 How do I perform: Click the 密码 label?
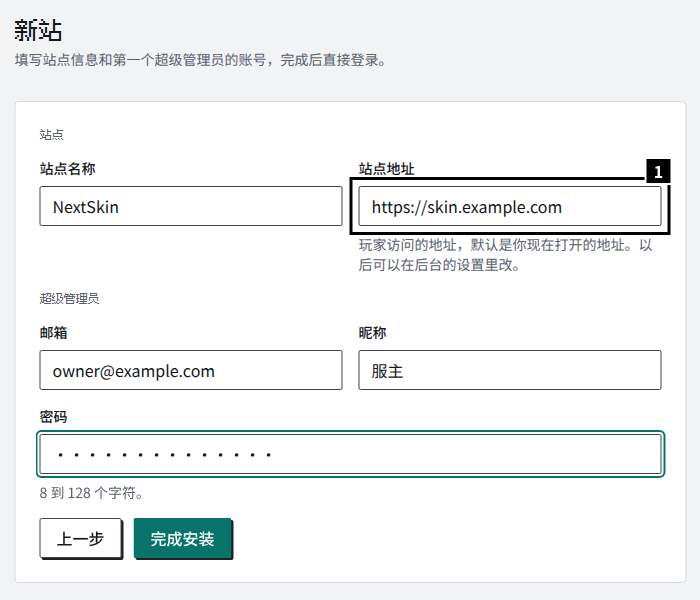[x=54, y=417]
